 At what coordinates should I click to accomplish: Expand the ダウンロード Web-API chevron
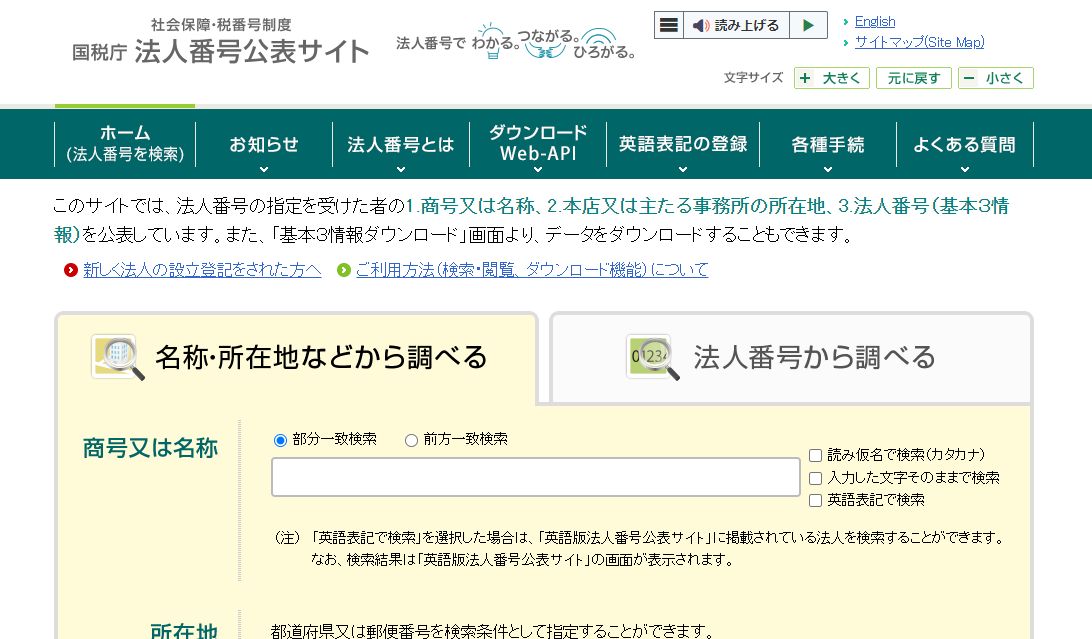click(x=538, y=169)
